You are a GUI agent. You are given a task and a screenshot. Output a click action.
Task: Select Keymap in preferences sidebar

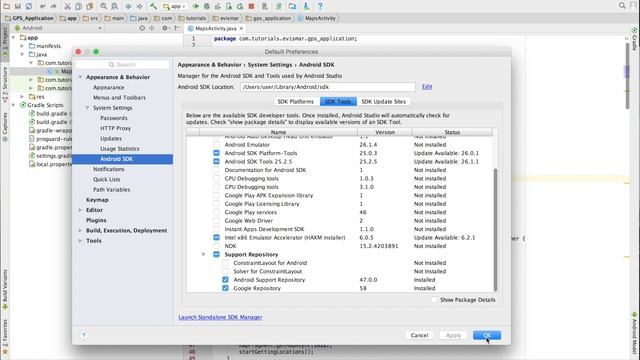[97, 200]
